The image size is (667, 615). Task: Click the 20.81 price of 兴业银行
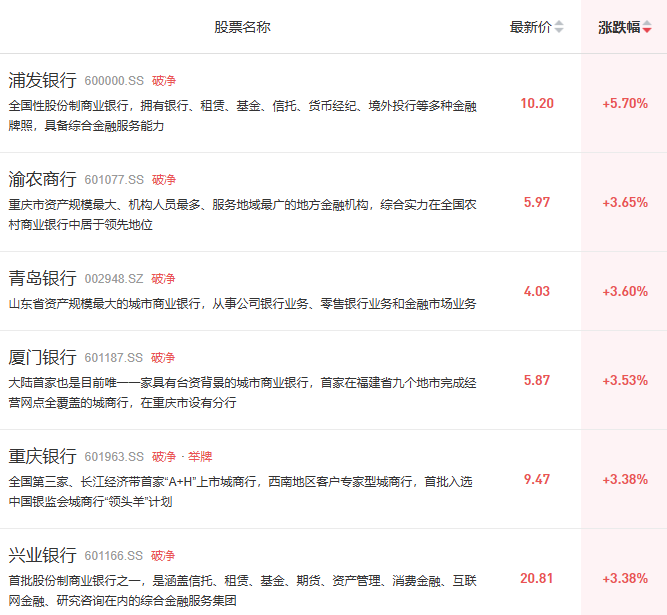tap(537, 578)
